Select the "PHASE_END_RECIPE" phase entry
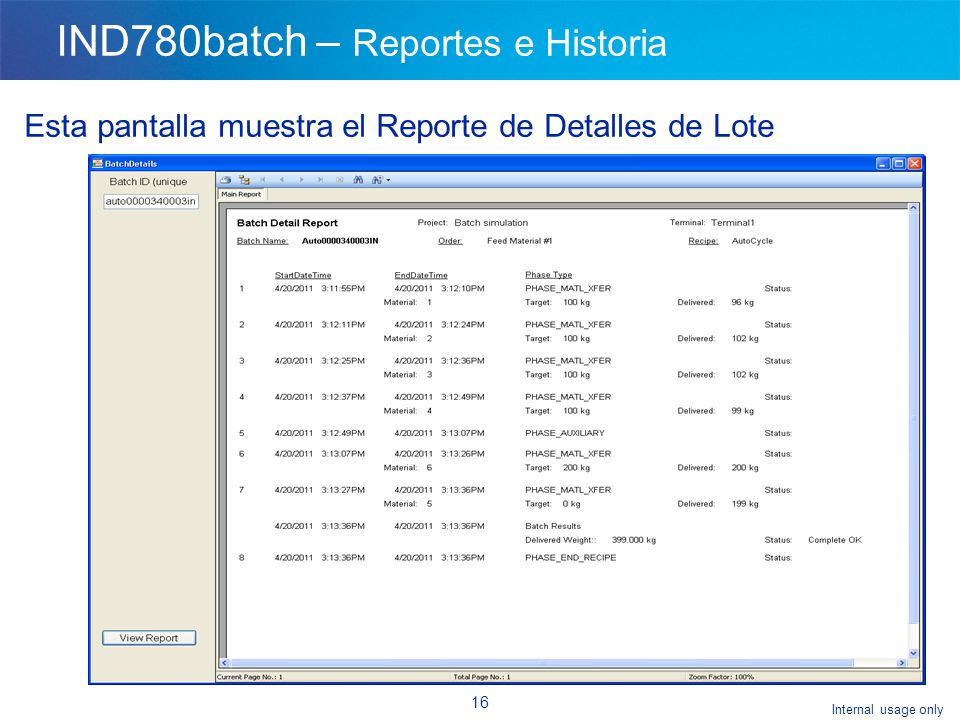Screen dimensions: 960x720 [x=571, y=558]
